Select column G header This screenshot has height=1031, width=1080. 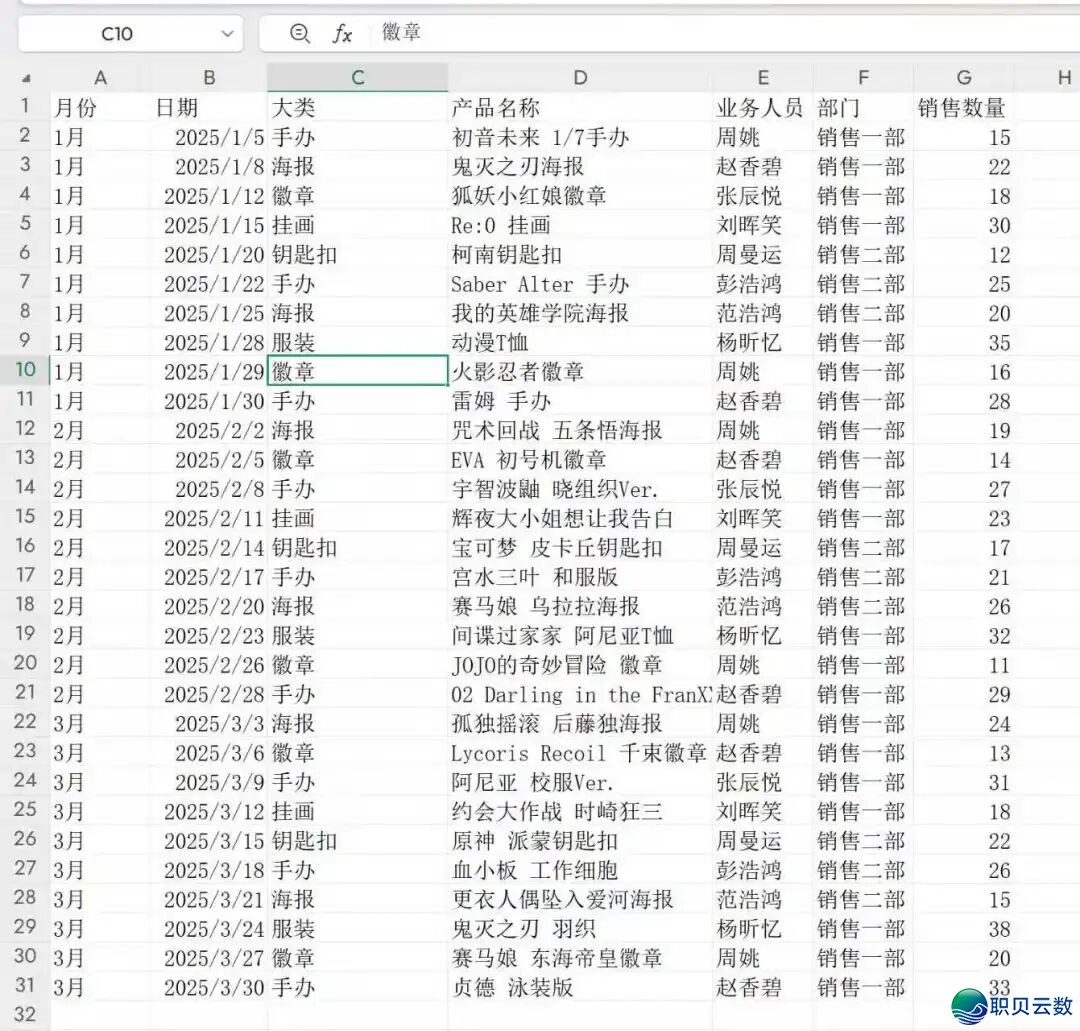(964, 78)
